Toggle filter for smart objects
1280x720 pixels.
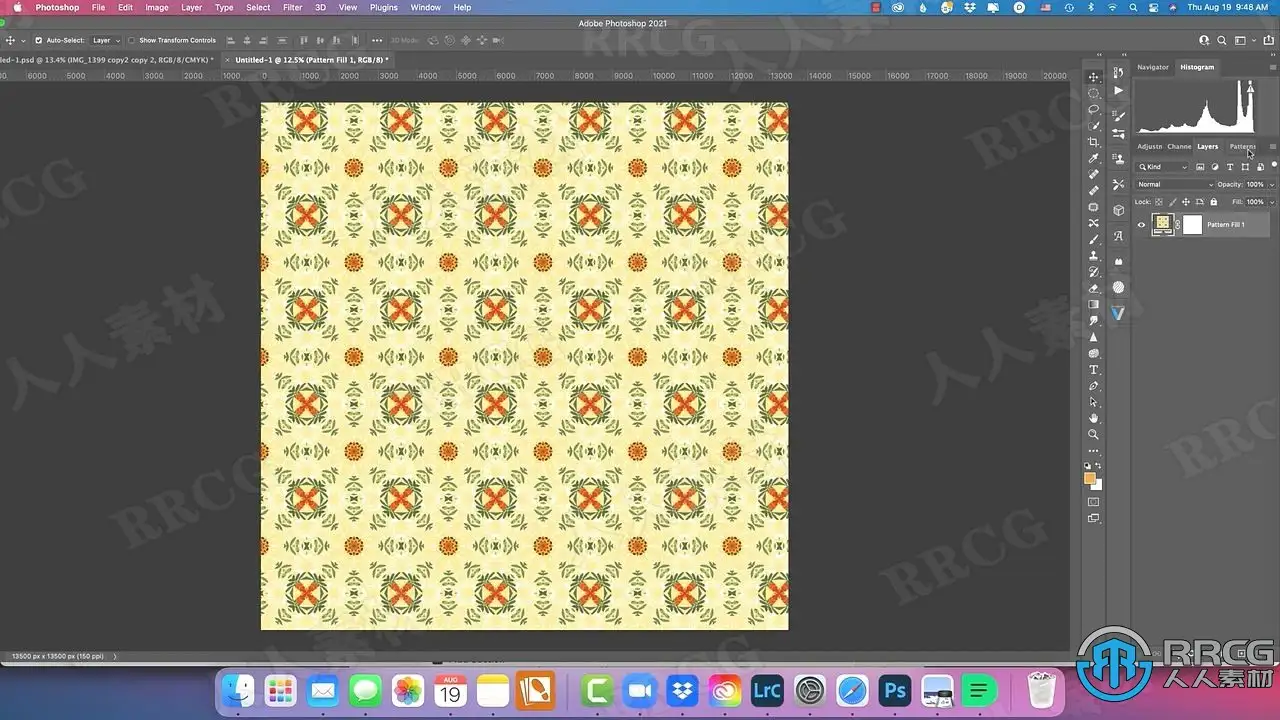pyautogui.click(x=1260, y=167)
